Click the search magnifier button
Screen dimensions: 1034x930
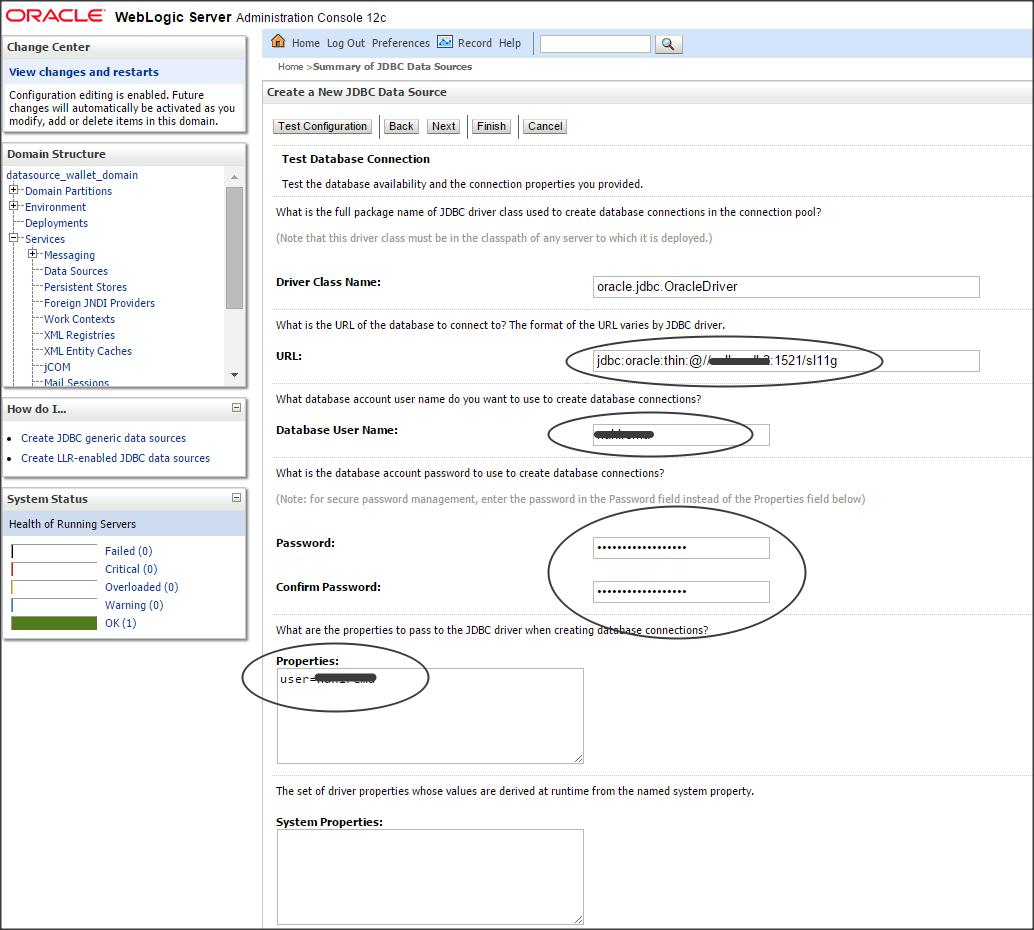click(668, 44)
